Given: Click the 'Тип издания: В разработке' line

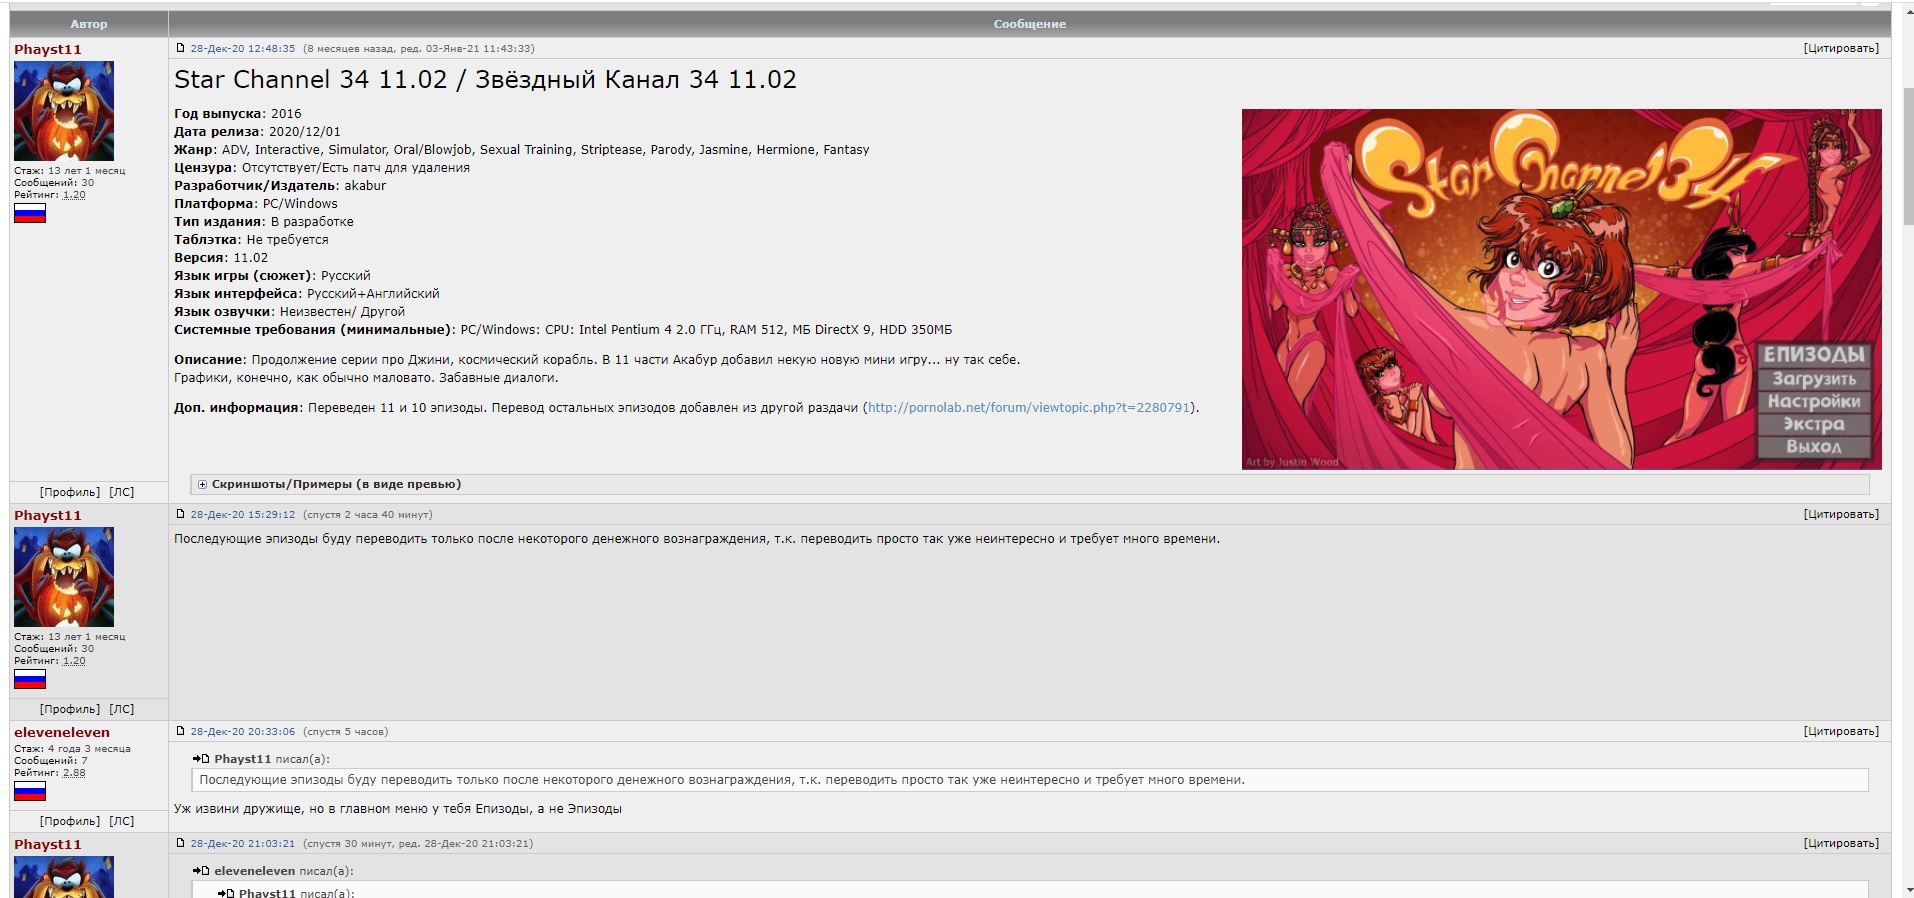Looking at the screenshot, I should 264,222.
